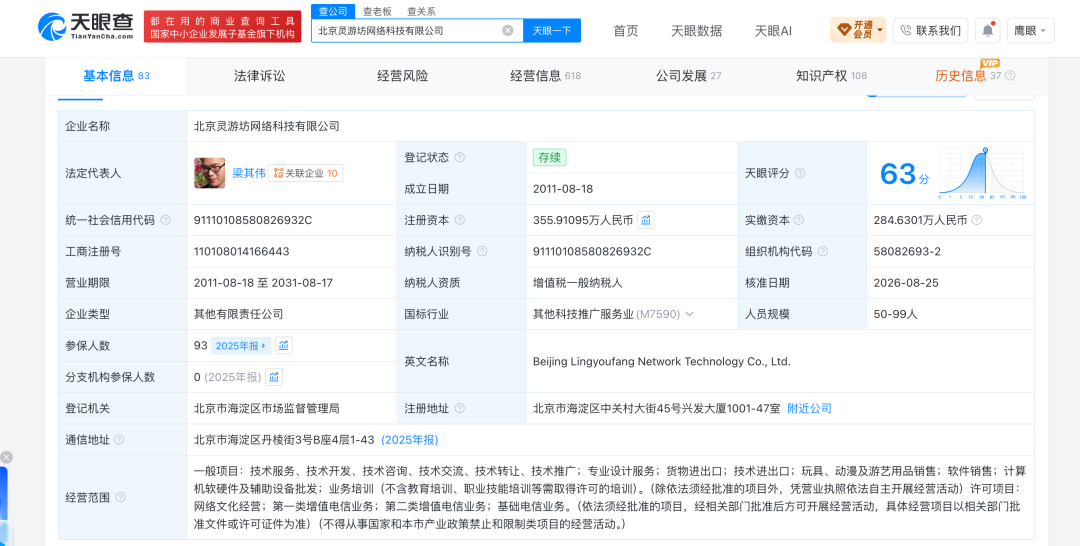The image size is (1080, 546).
Task: Open the chart icon beside 355.91095万人民币
Action: coord(645,220)
